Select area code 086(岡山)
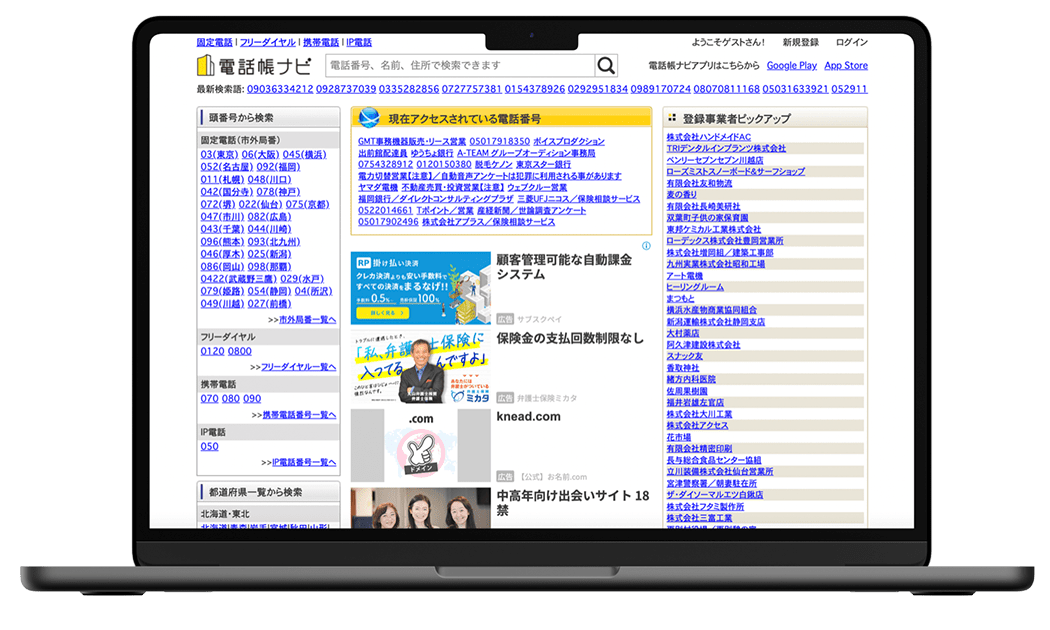 click(223, 266)
